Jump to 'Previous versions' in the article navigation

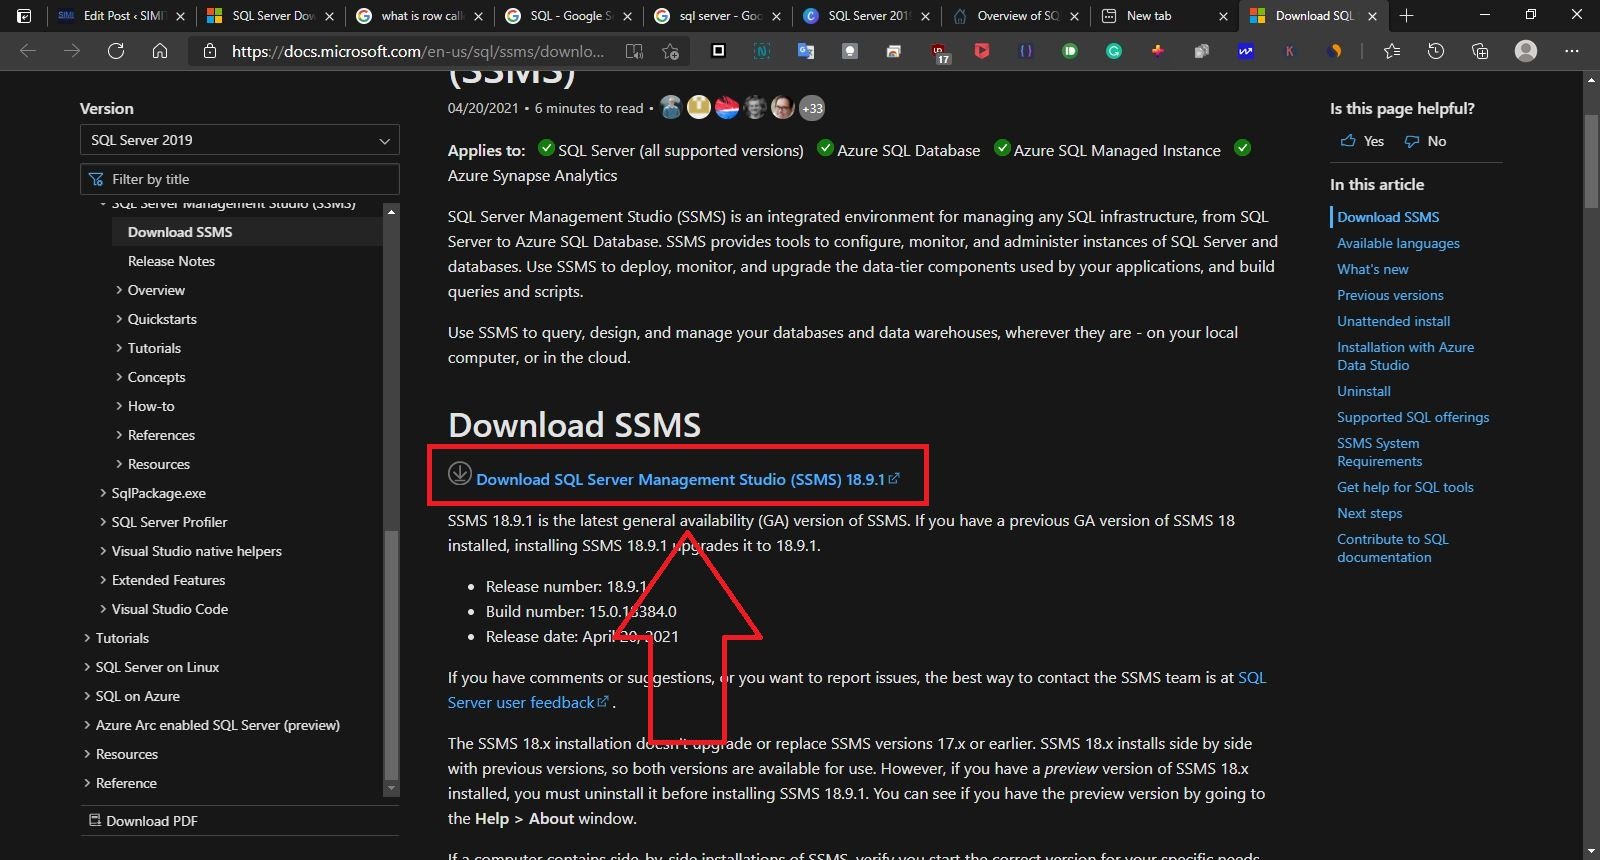click(1390, 295)
